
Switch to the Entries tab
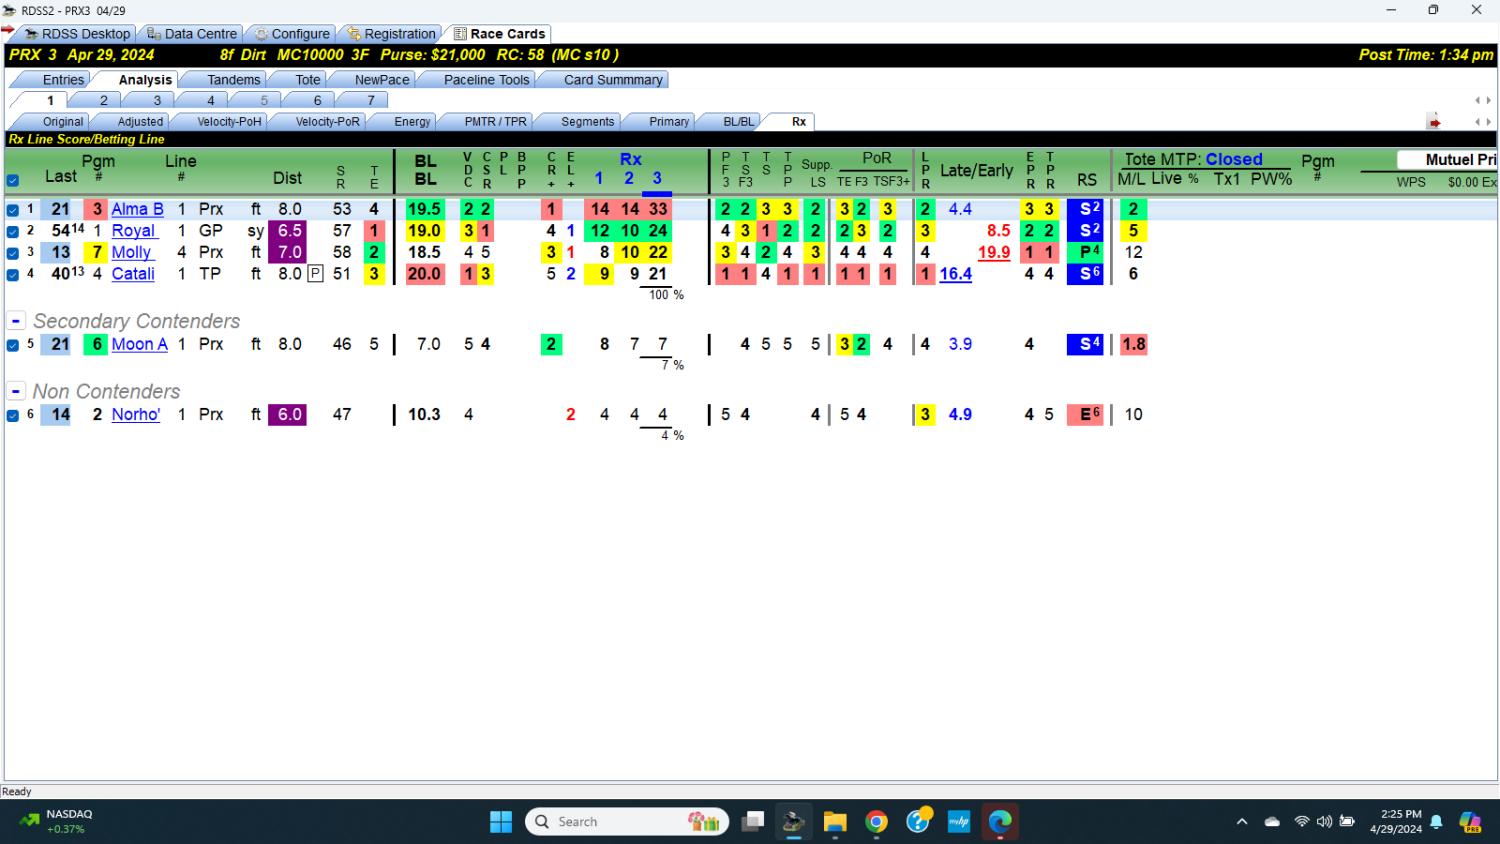point(63,80)
